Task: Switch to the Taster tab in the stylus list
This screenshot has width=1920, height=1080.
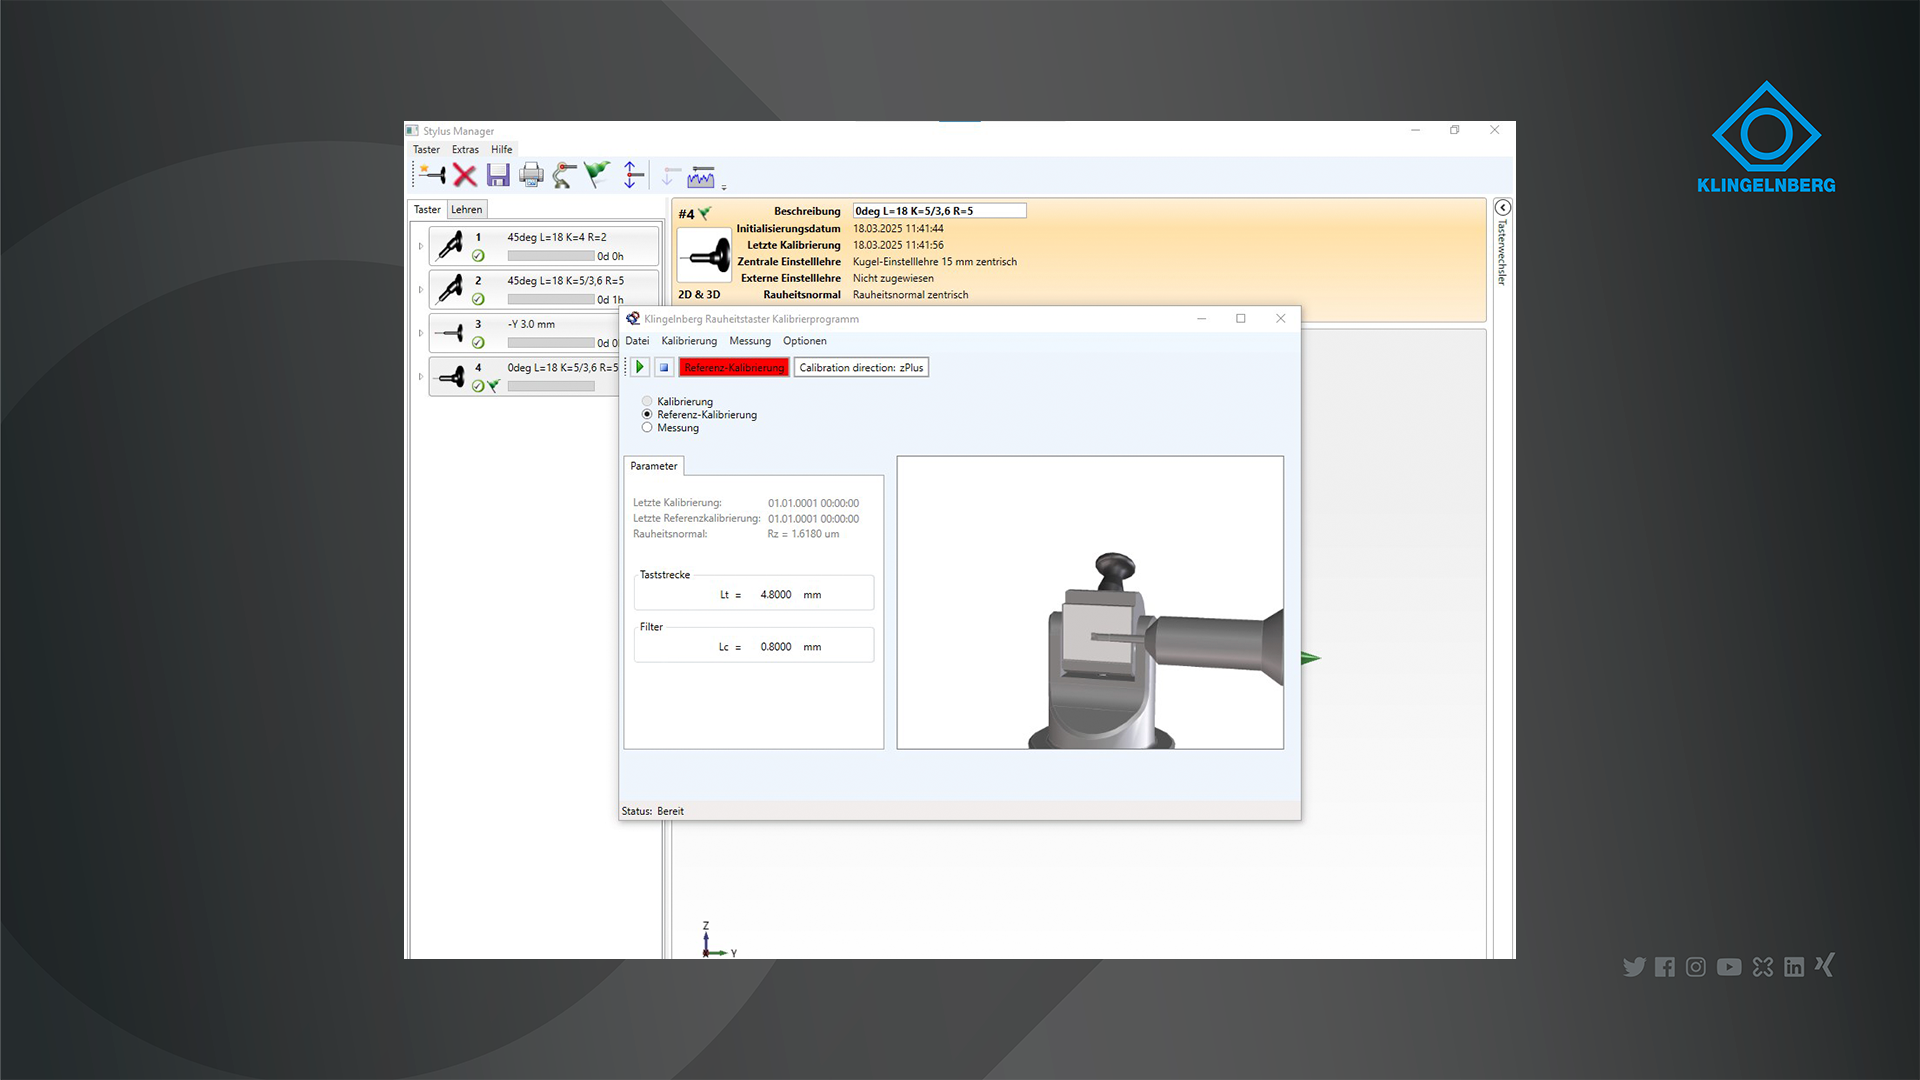Action: (427, 209)
